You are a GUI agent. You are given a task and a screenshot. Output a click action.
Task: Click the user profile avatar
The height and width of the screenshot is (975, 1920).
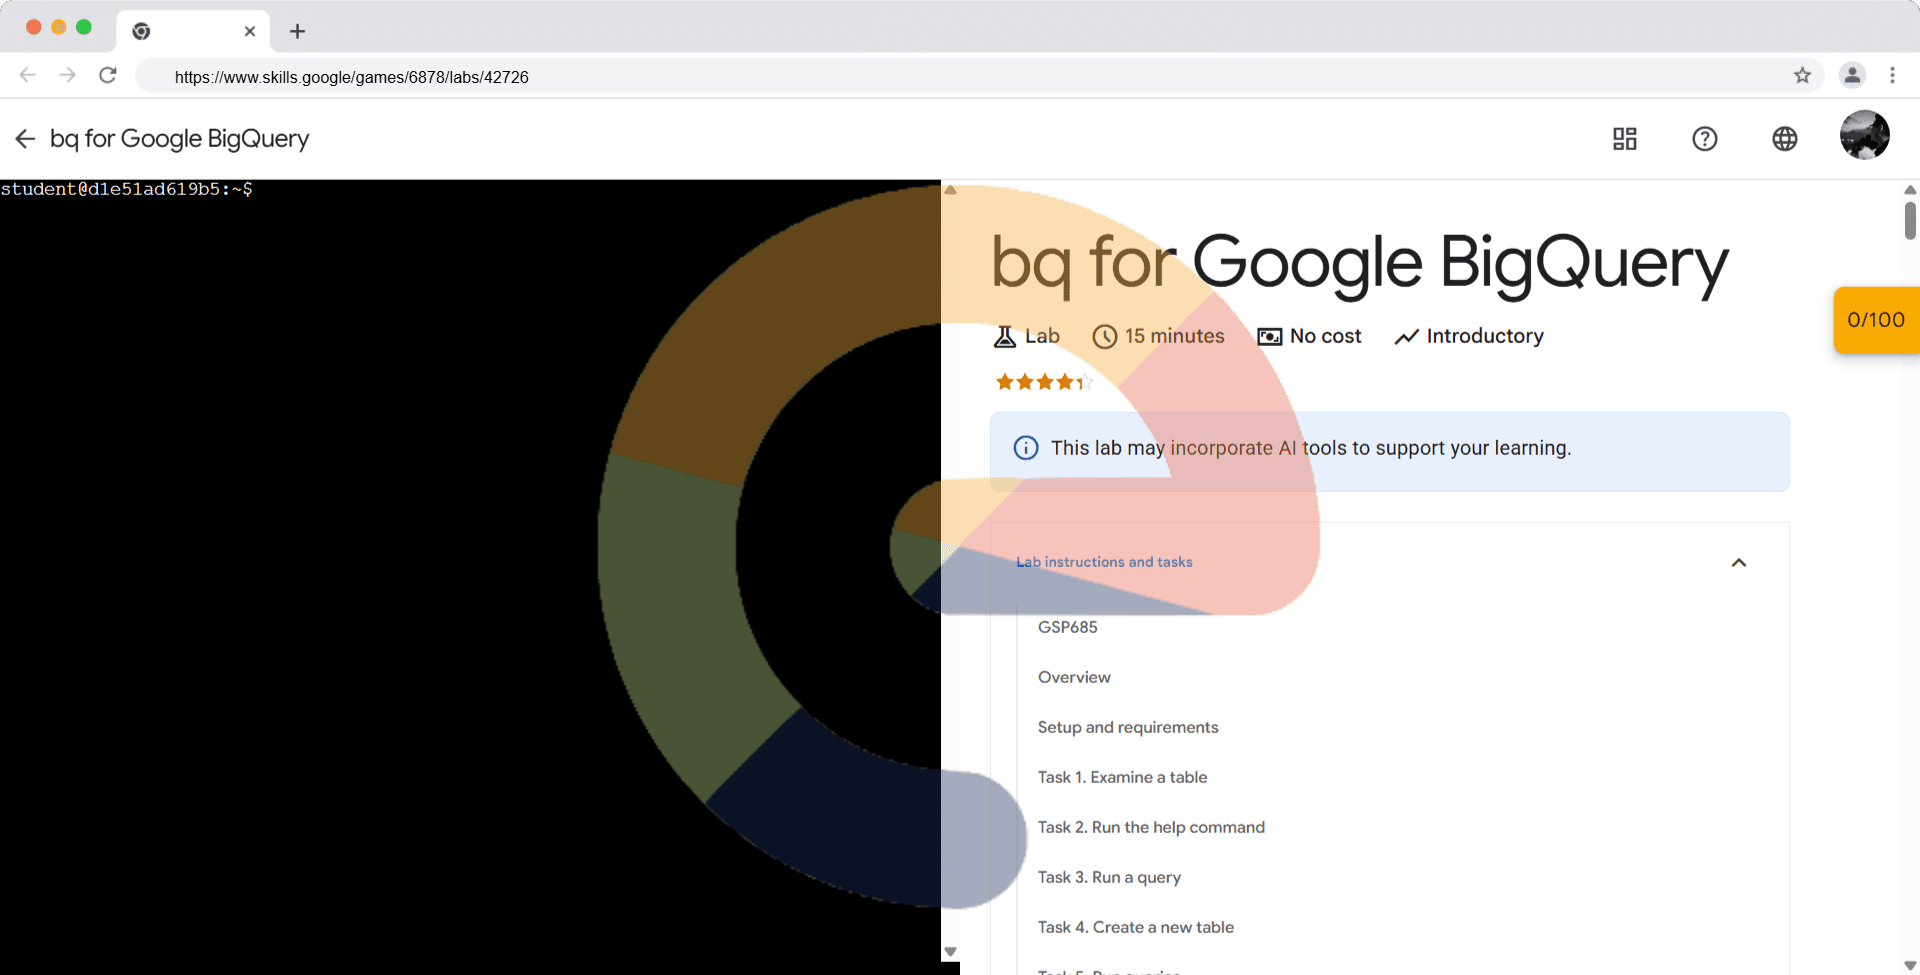coord(1864,136)
